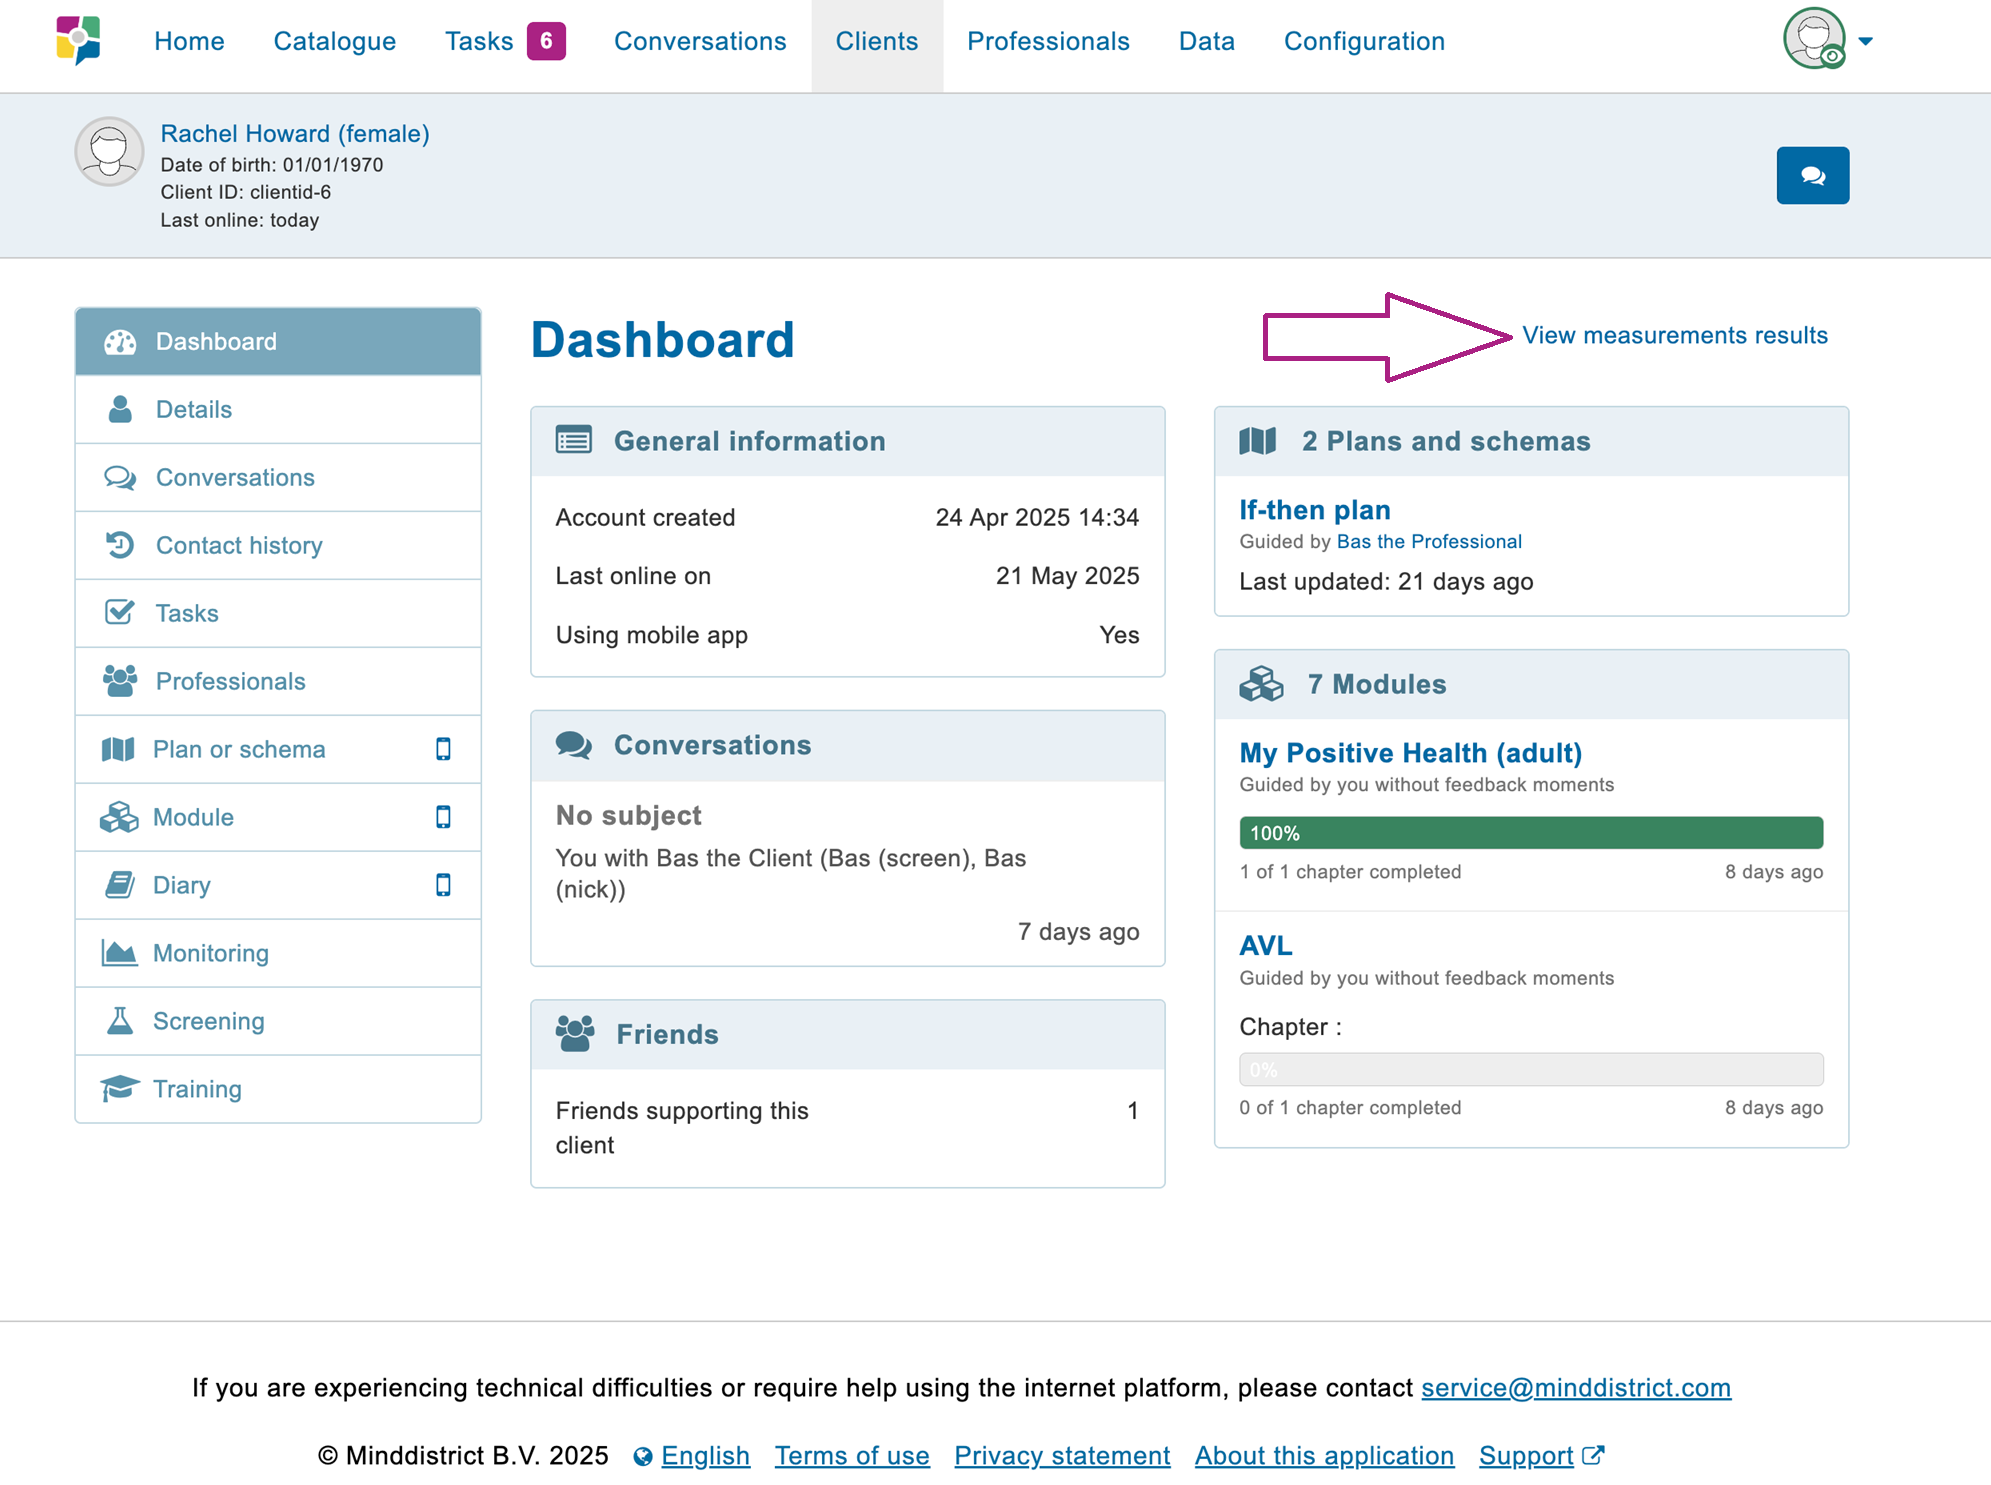Image resolution: width=1991 pixels, height=1485 pixels.
Task: Open View measurements results link
Action: pyautogui.click(x=1674, y=335)
